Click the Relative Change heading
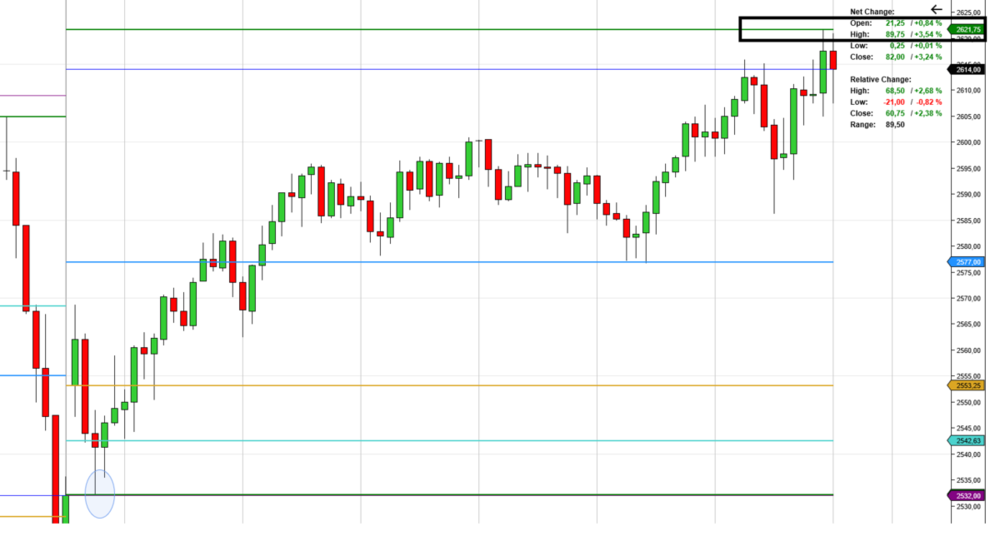The height and width of the screenshot is (541, 1000). pos(880,79)
